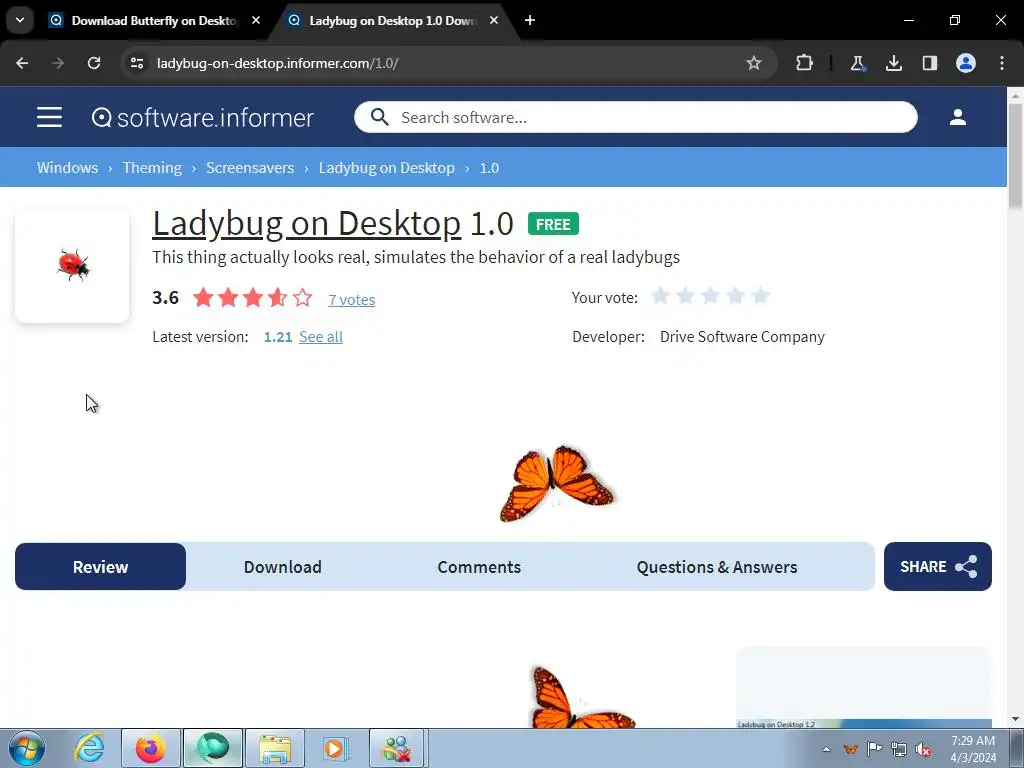Select the Review tab
1024x768 pixels.
pyautogui.click(x=101, y=567)
